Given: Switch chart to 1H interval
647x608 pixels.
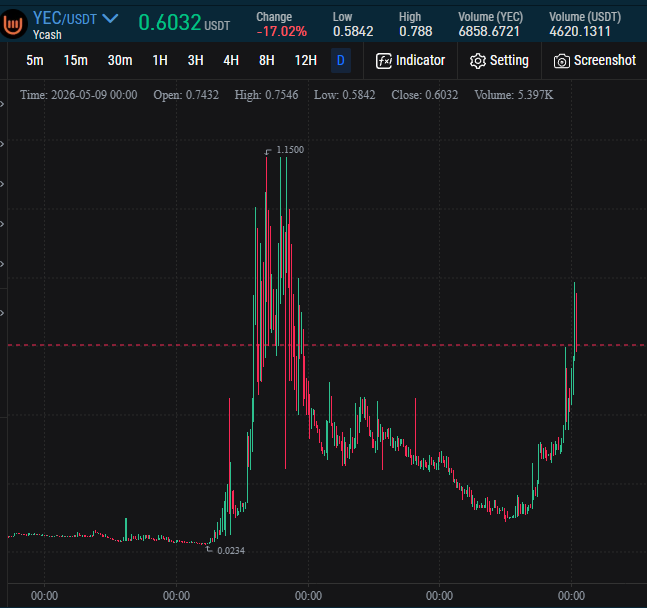Looking at the screenshot, I should point(160,60).
